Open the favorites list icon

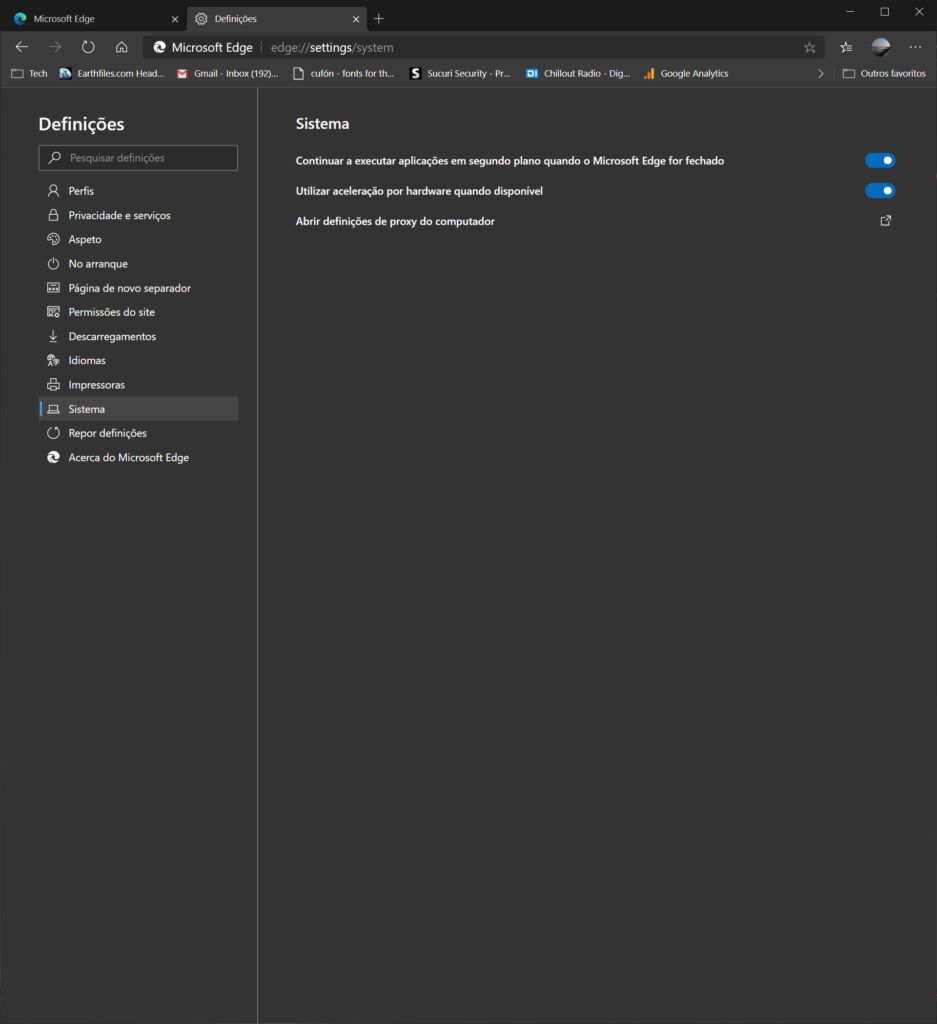(846, 47)
